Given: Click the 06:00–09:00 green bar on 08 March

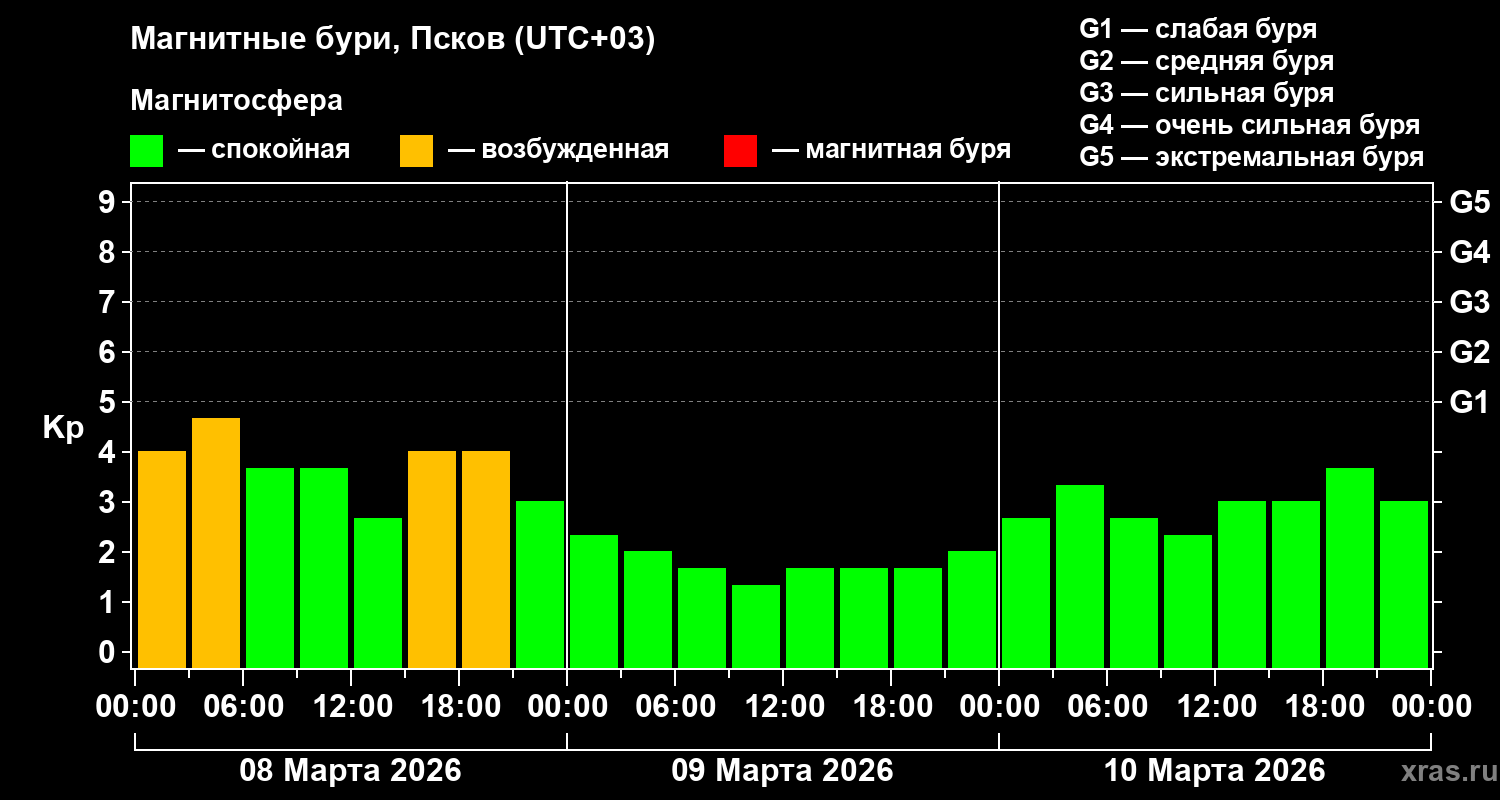Looking at the screenshot, I should [x=270, y=568].
